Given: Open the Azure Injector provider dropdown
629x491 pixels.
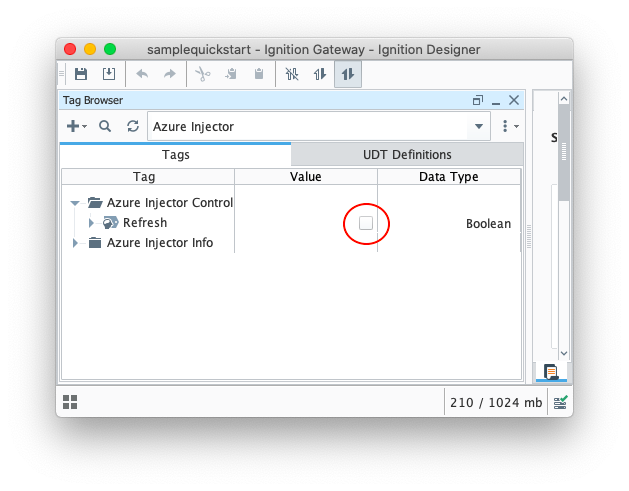Looking at the screenshot, I should tap(479, 126).
